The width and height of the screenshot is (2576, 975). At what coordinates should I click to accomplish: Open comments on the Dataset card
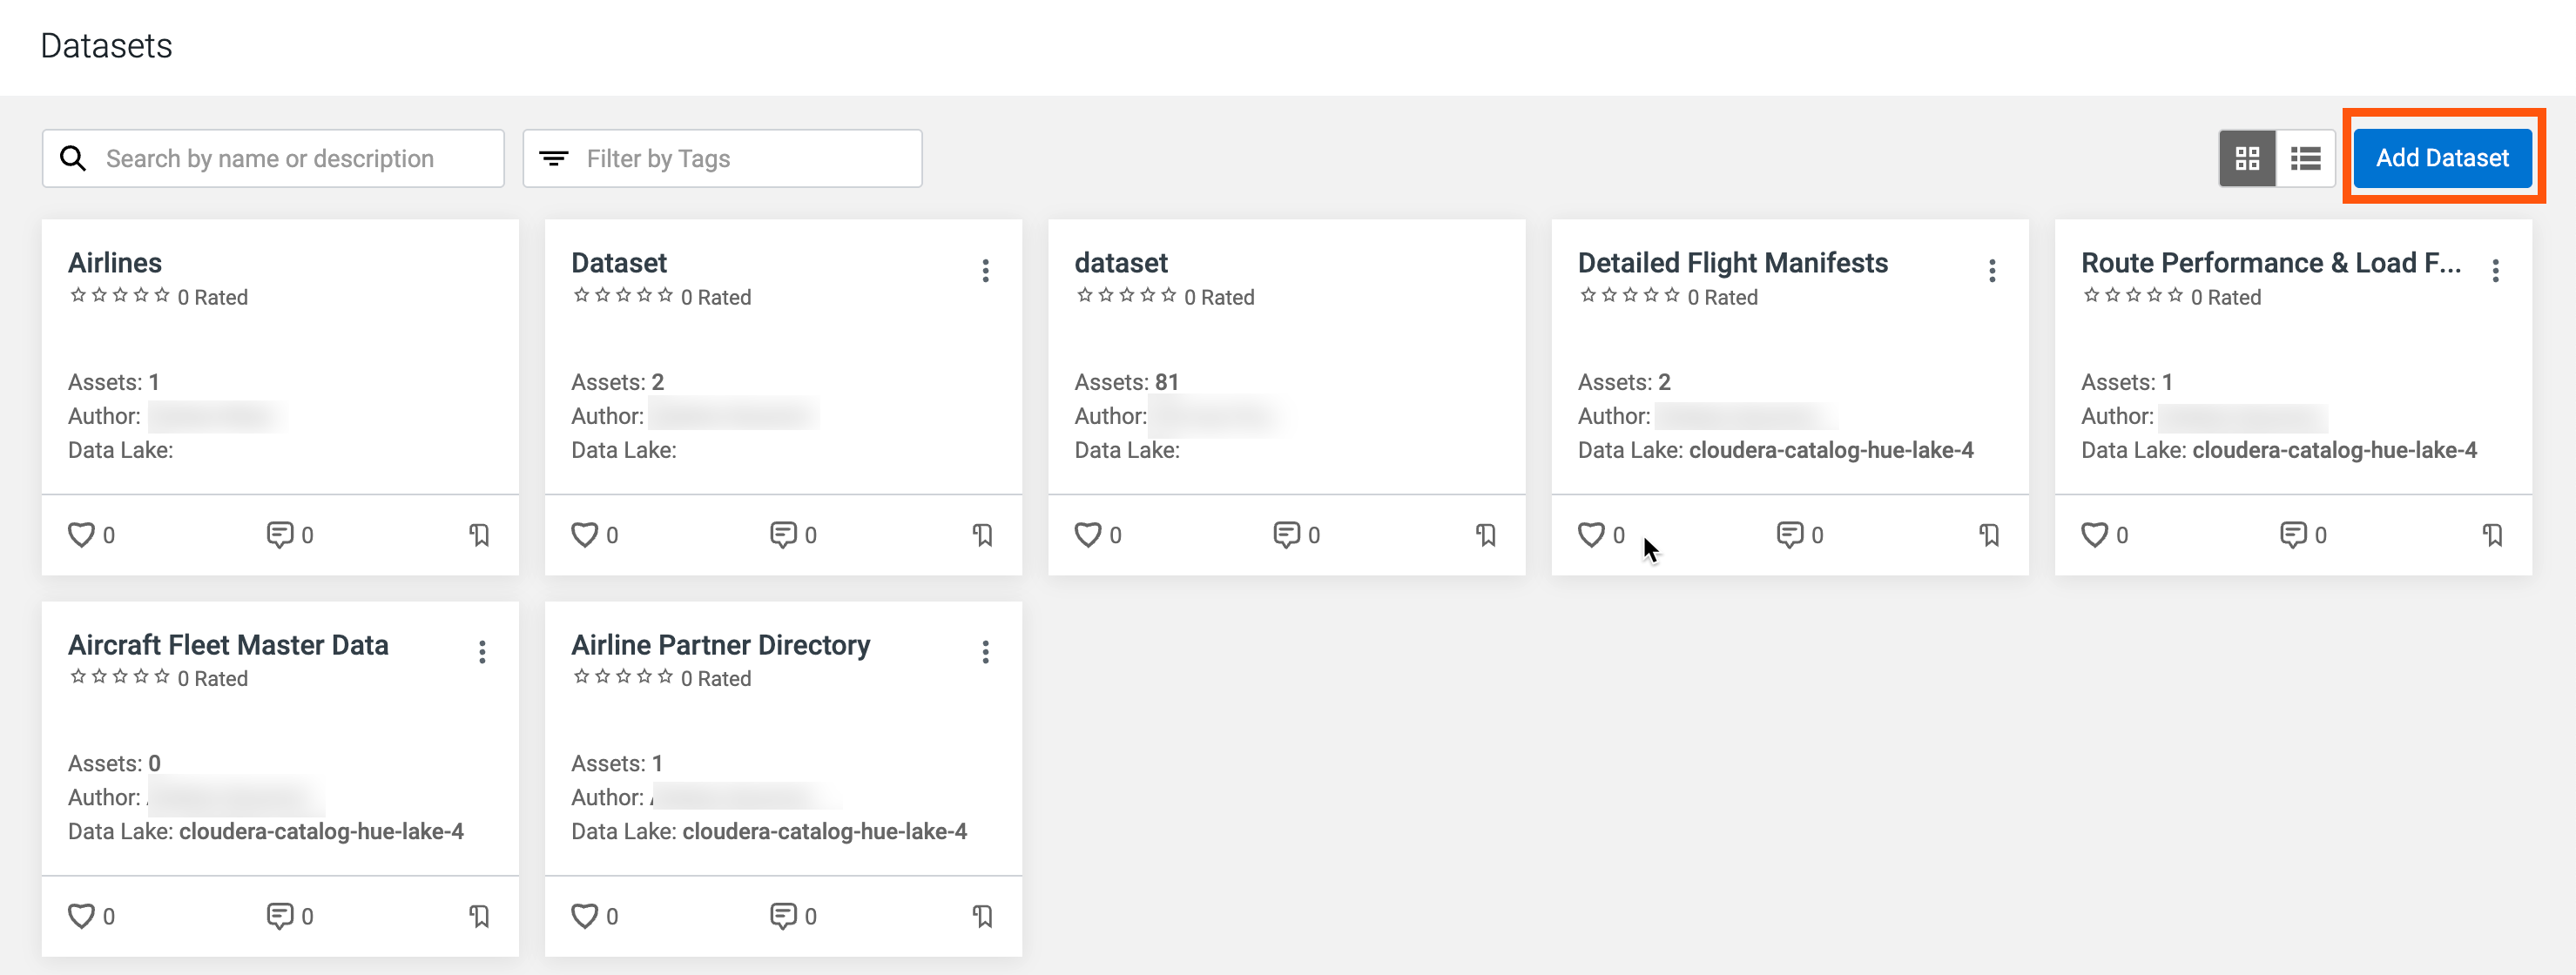pyautogui.click(x=782, y=535)
